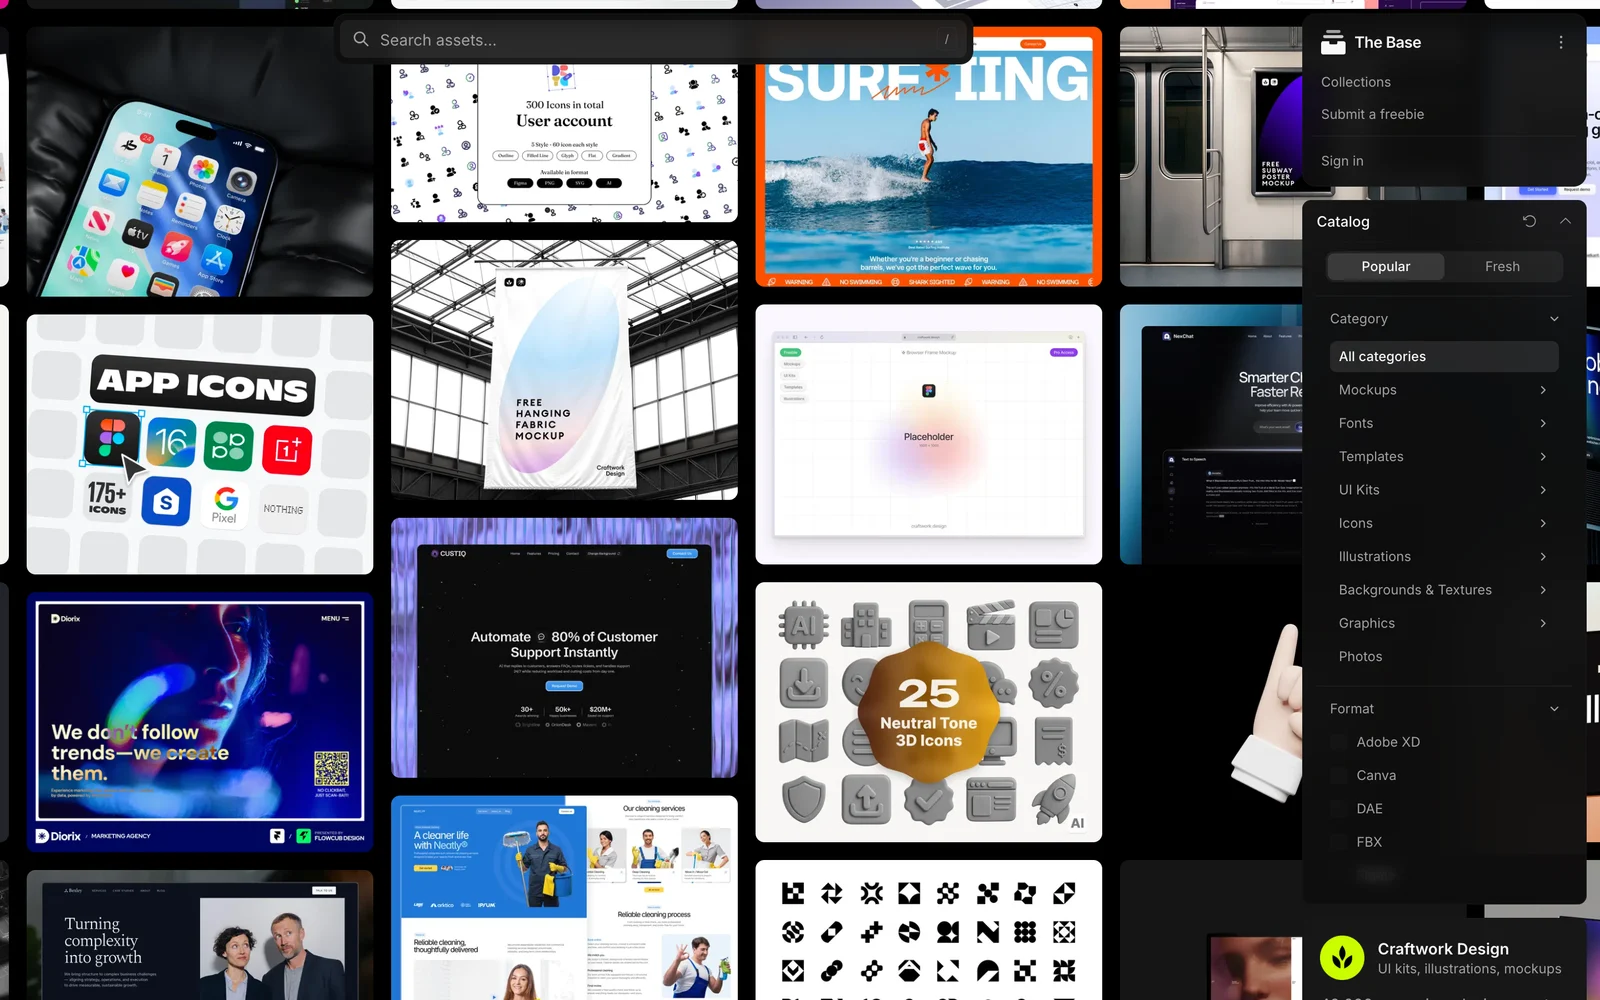Open the Neatly cleaning services template card
The height and width of the screenshot is (1000, 1600).
564,897
